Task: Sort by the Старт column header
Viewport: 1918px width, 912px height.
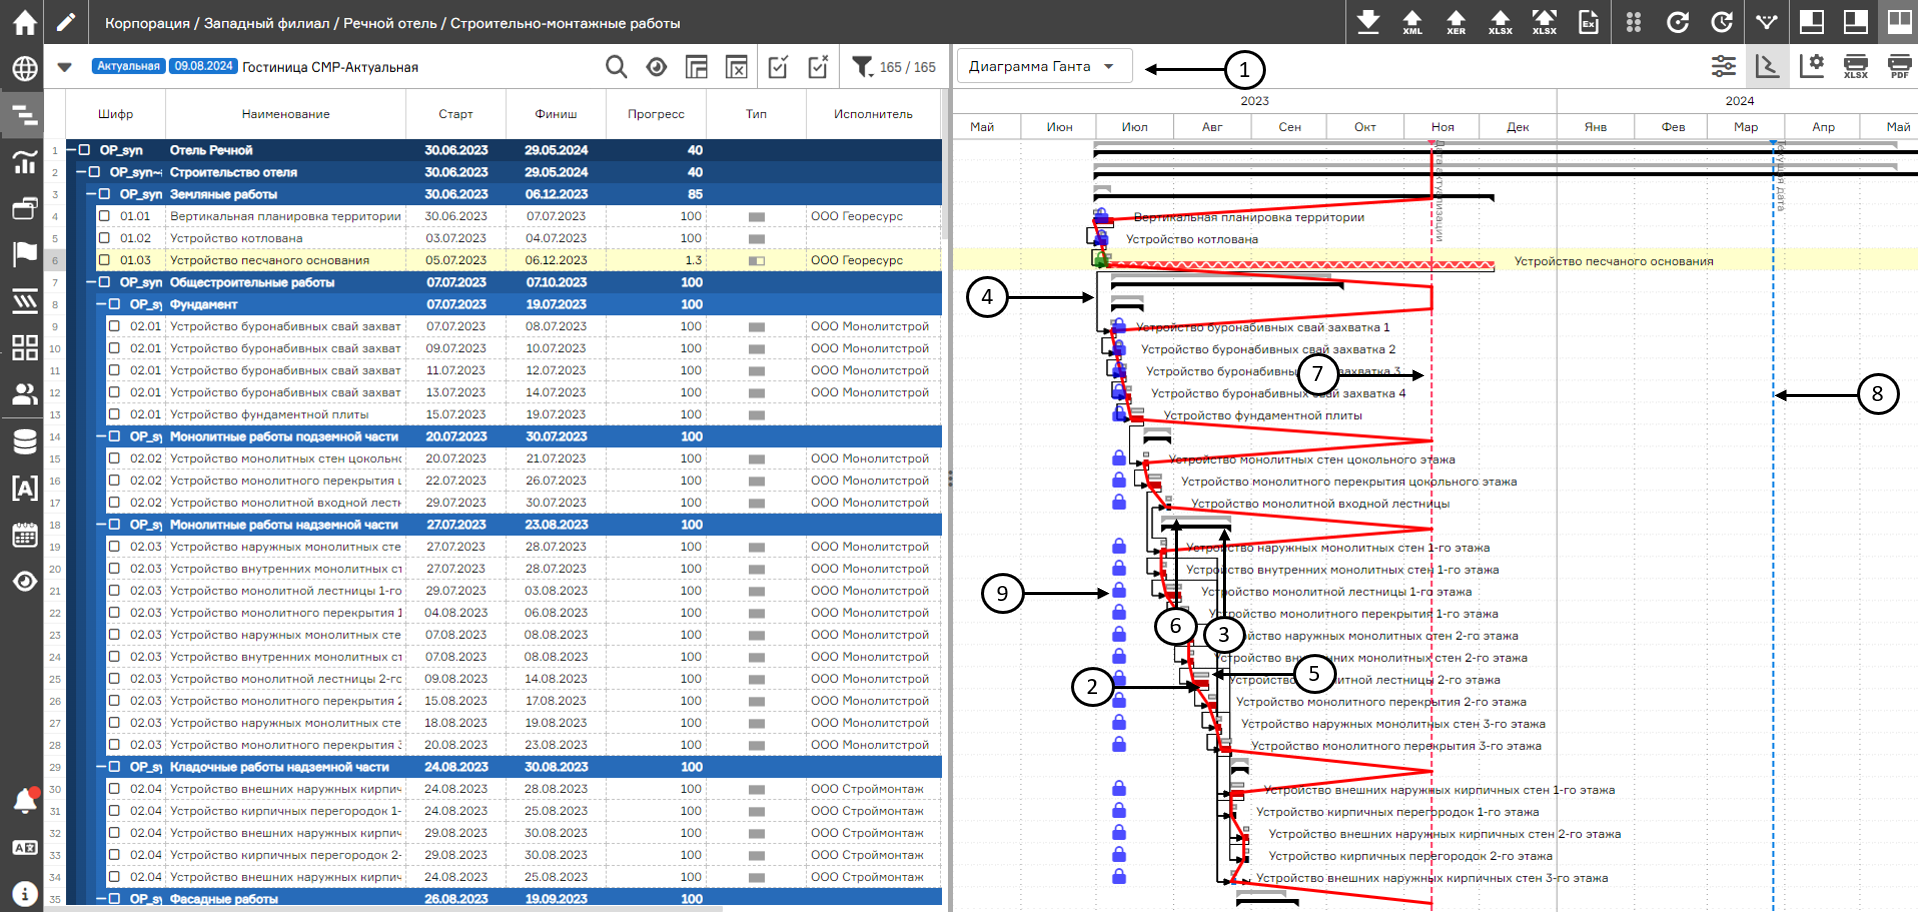Action: pos(456,114)
